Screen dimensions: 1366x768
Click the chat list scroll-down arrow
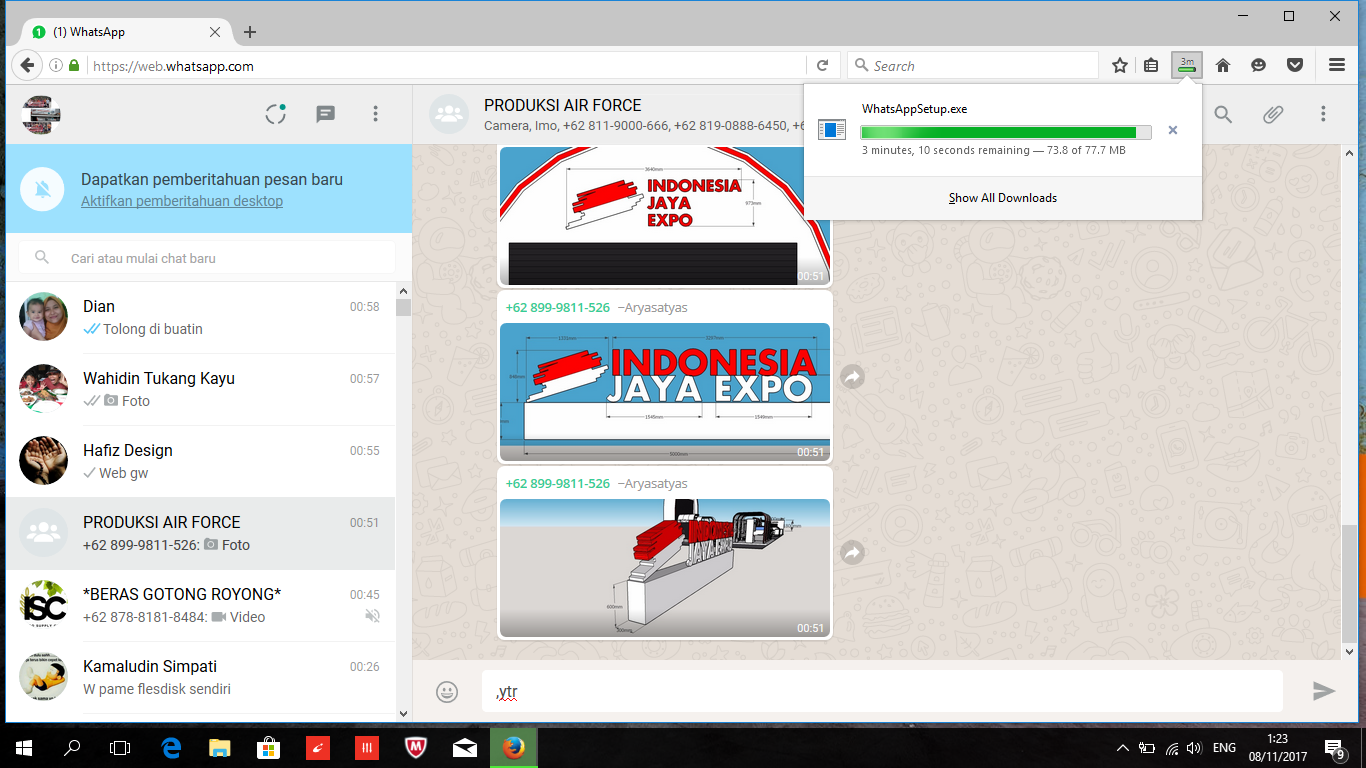click(404, 714)
